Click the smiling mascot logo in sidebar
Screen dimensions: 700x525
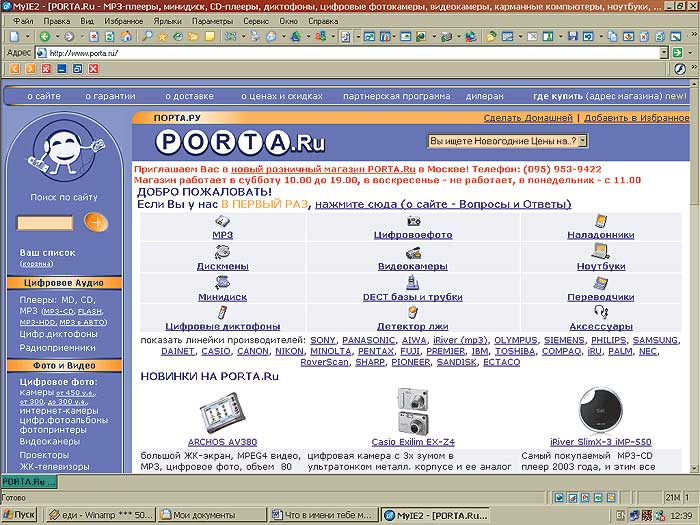(x=65, y=149)
